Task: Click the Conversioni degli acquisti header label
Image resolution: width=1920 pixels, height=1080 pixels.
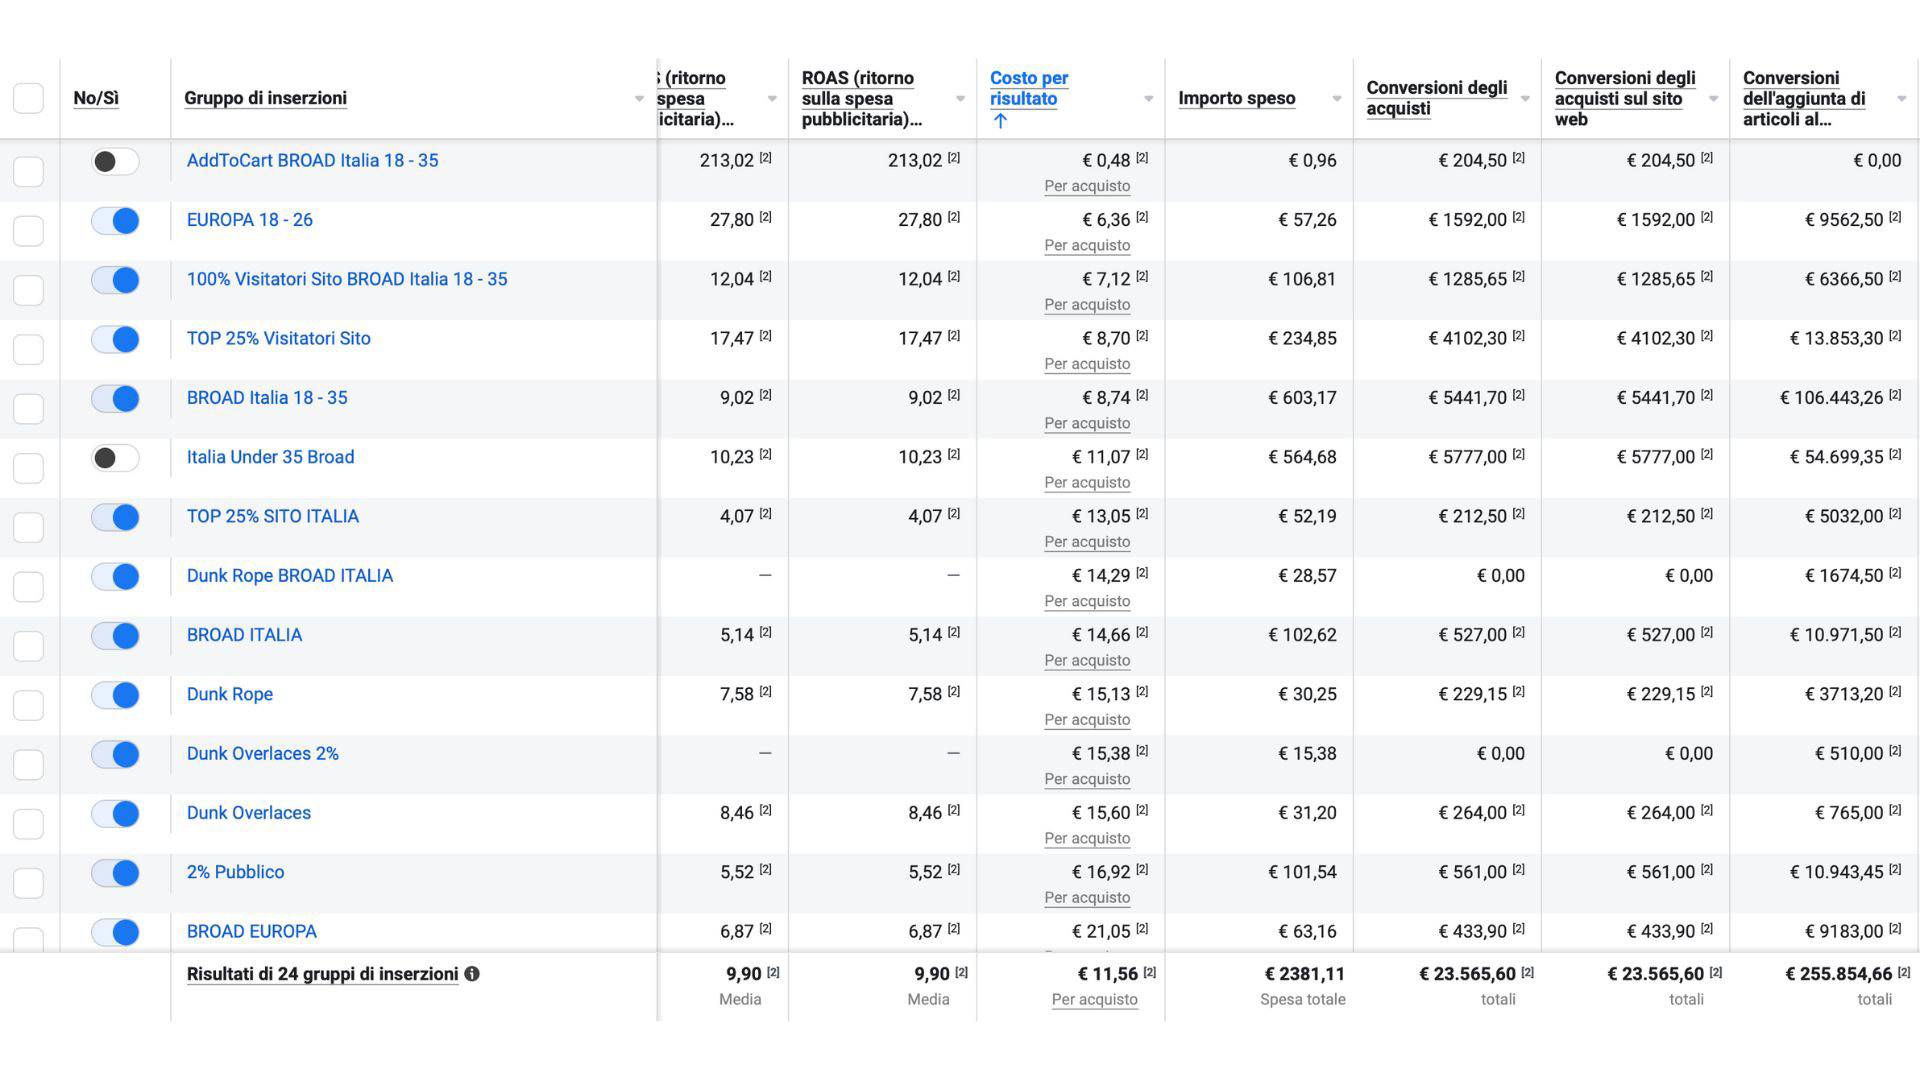Action: [1437, 98]
